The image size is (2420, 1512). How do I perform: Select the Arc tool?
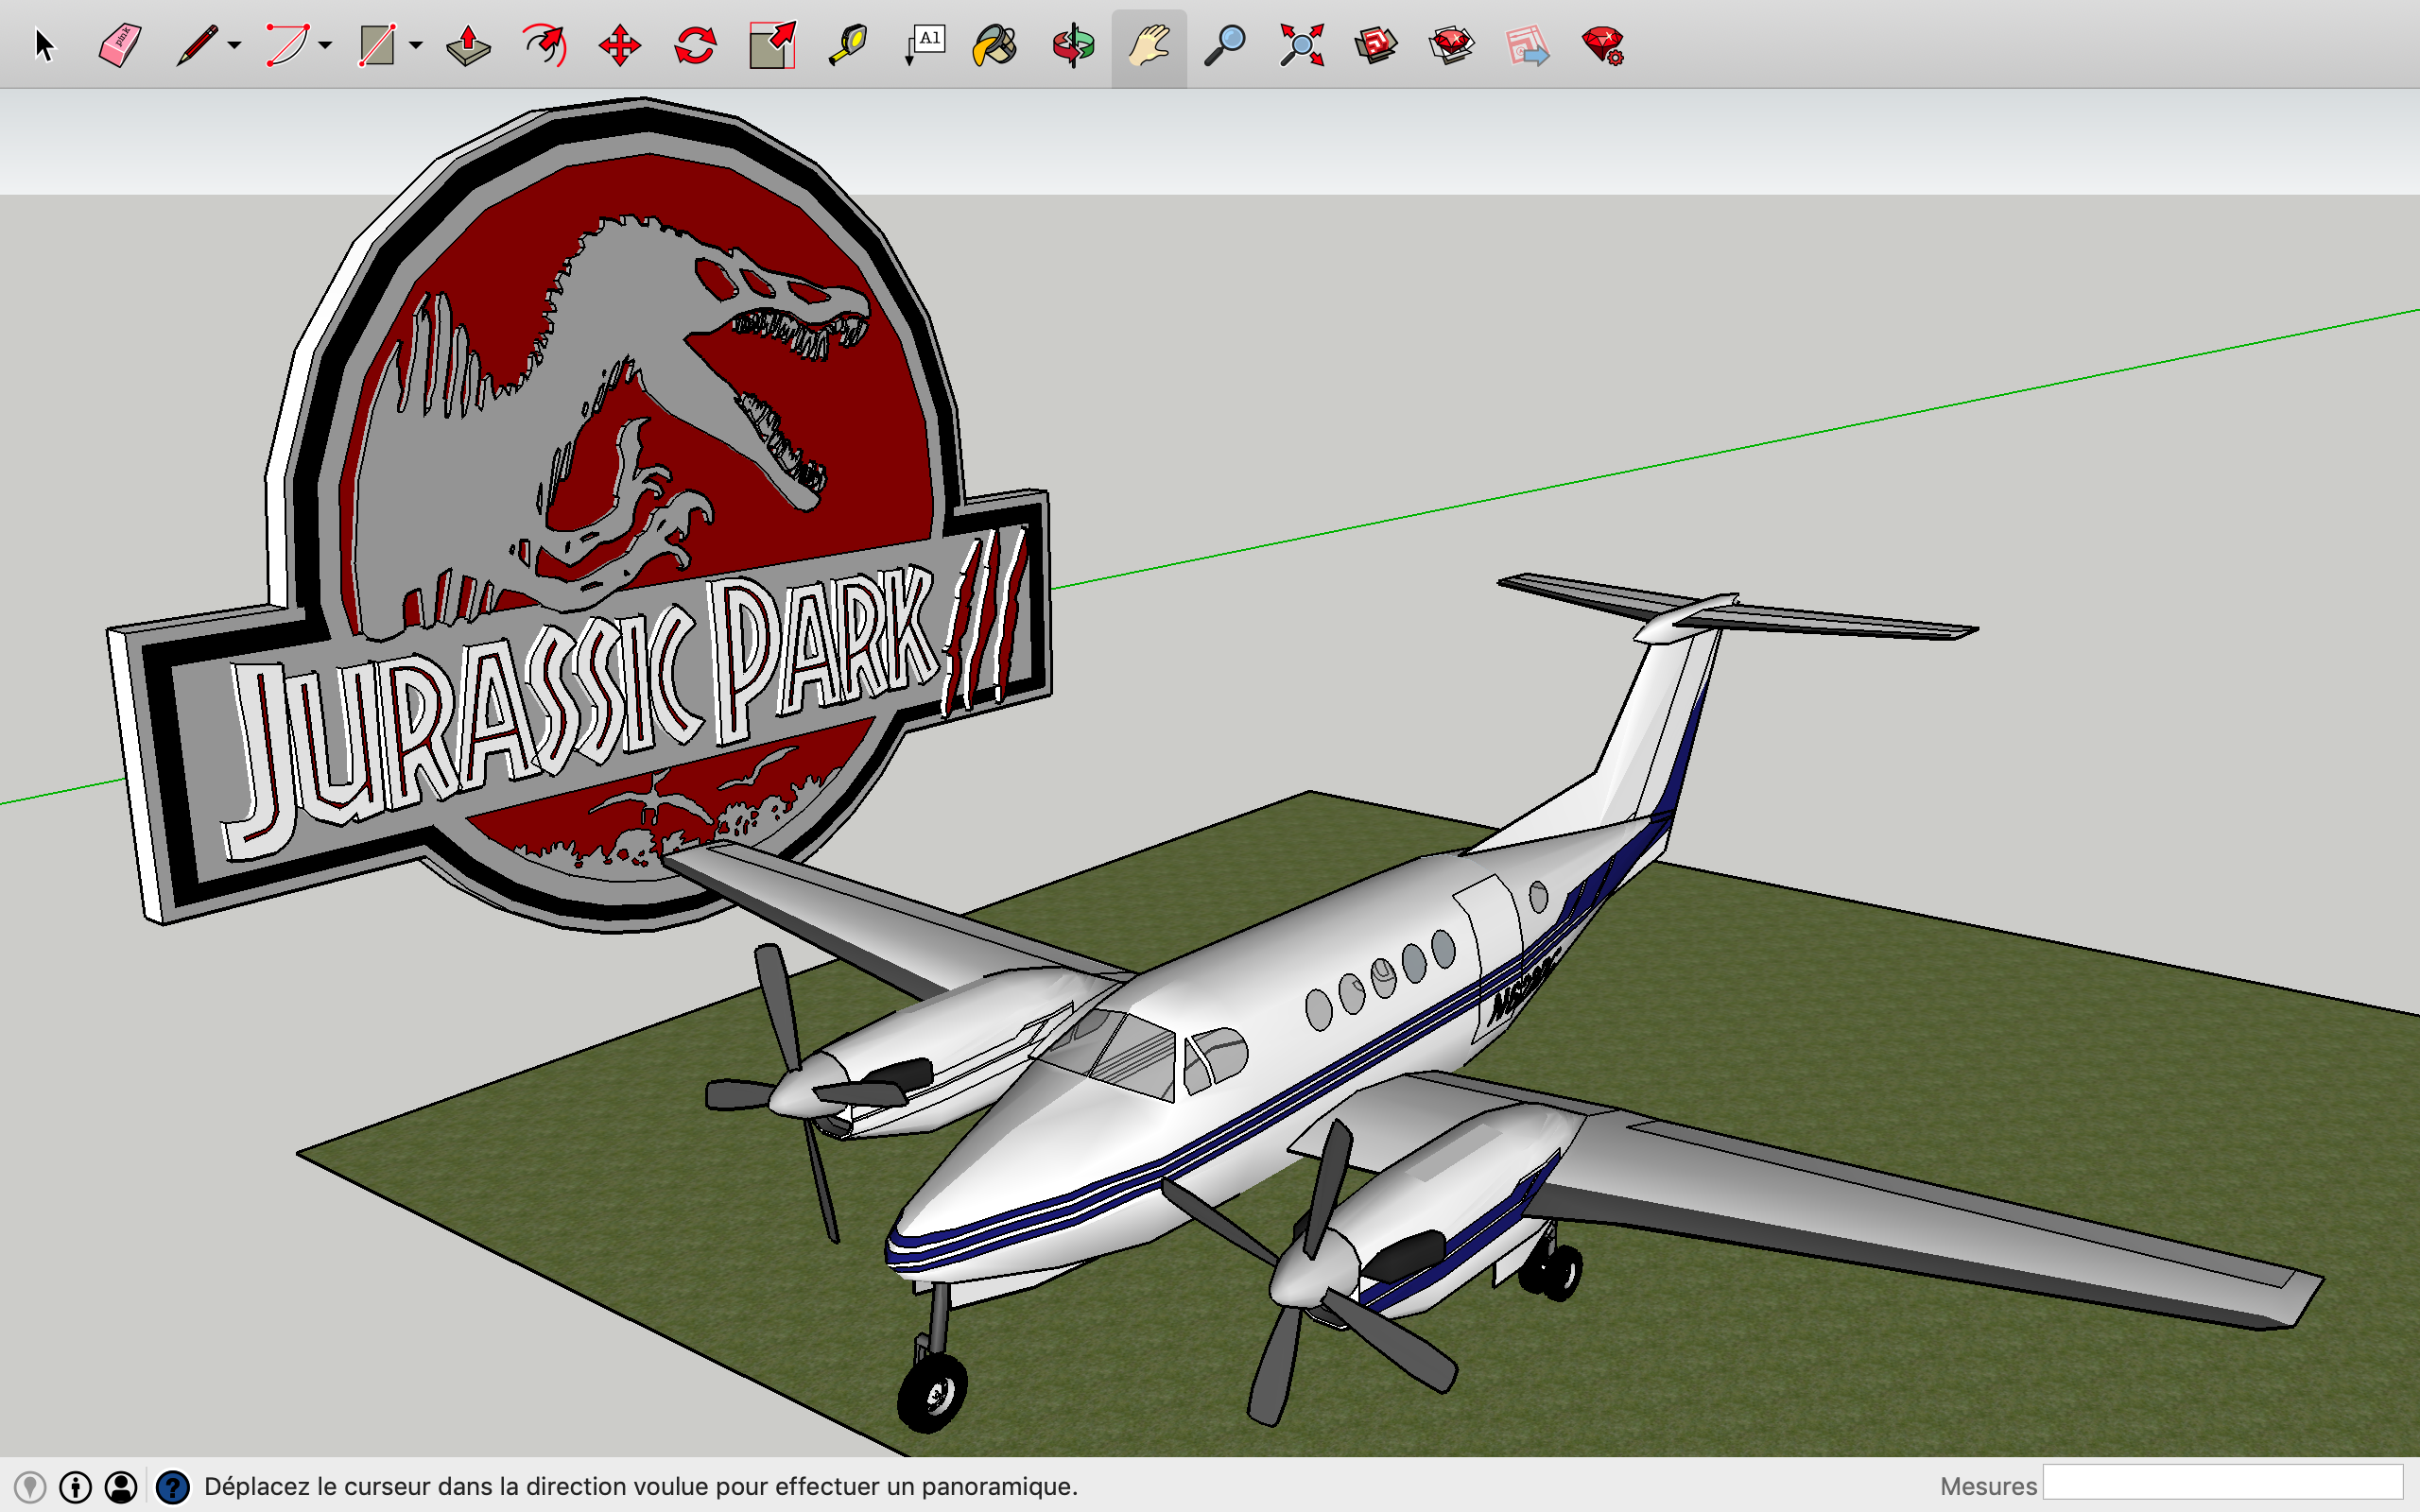[287, 46]
